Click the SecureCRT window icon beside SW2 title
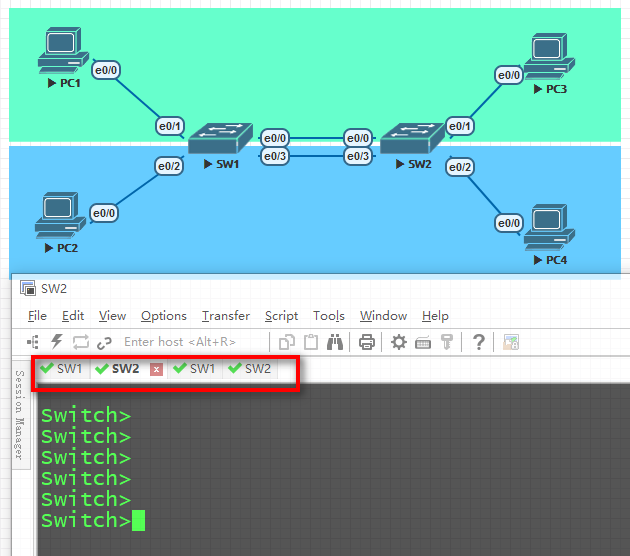 [x=28, y=288]
